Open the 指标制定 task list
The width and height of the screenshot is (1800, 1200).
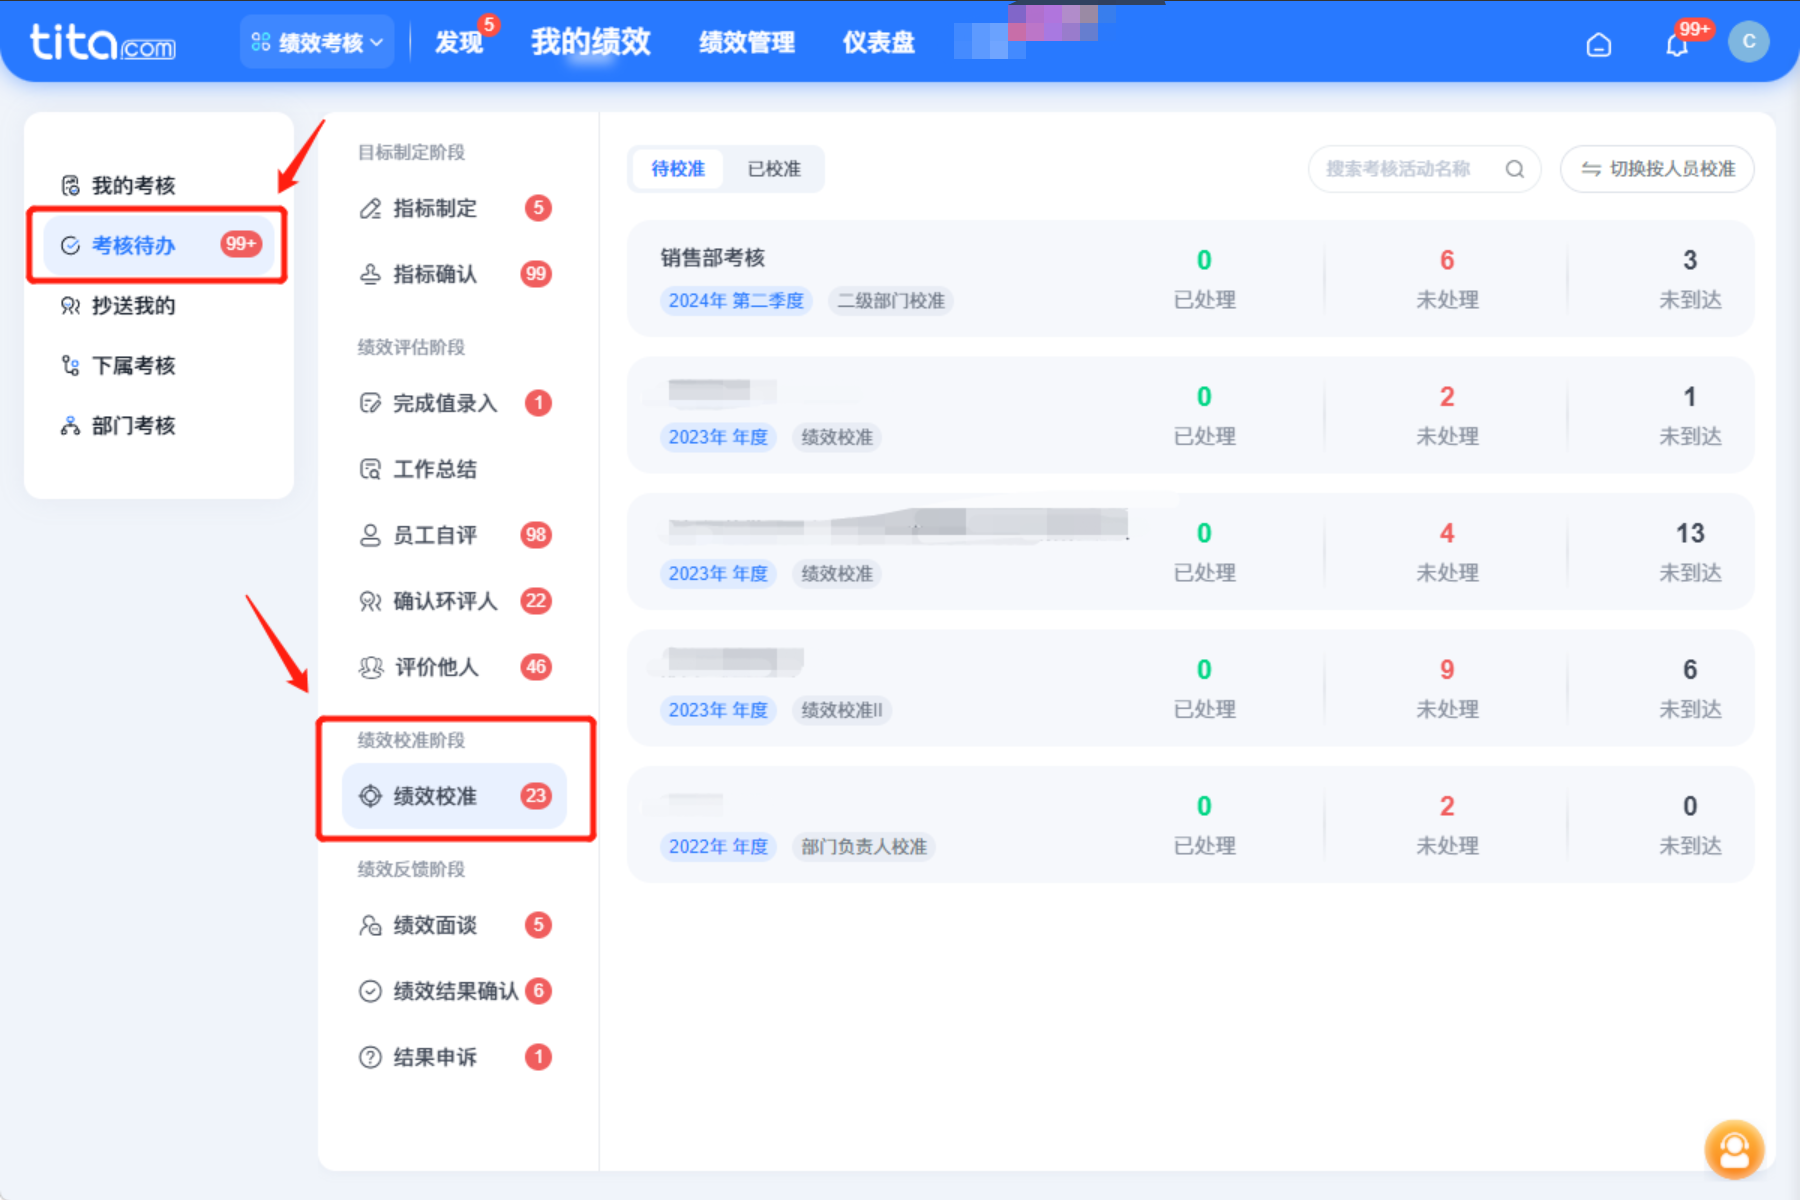(435, 208)
